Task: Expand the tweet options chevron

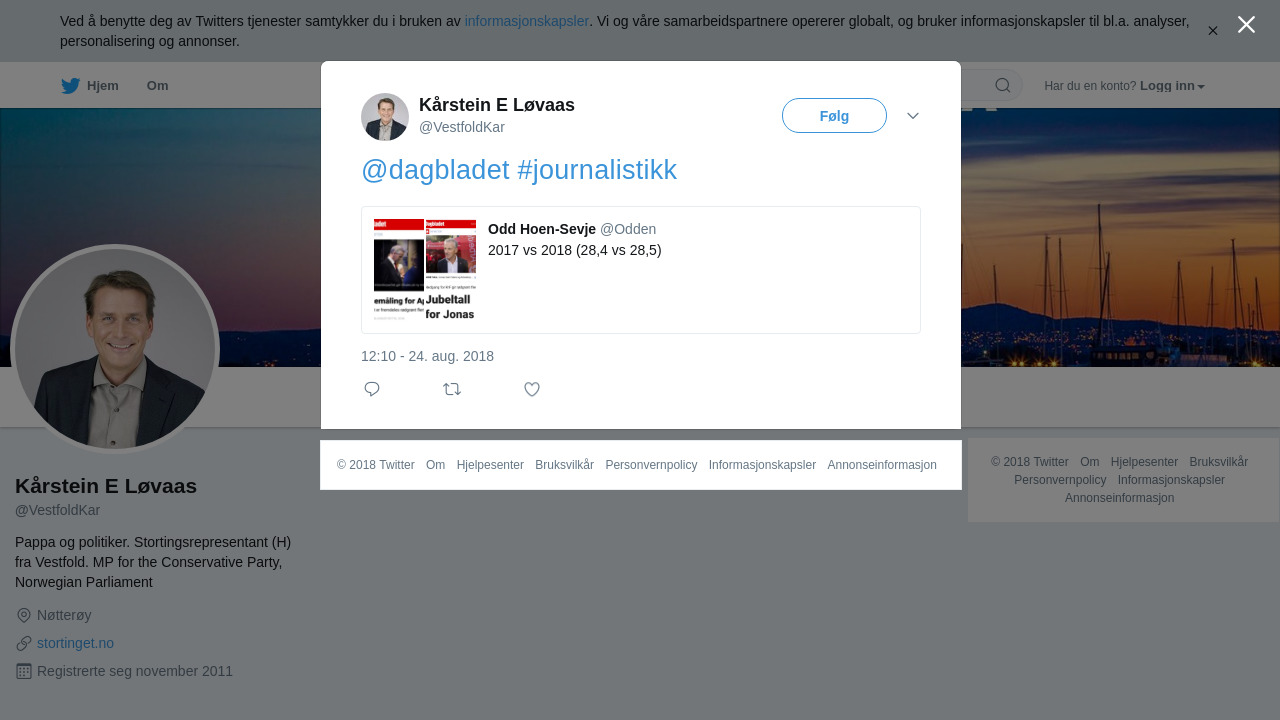Action: click(913, 116)
